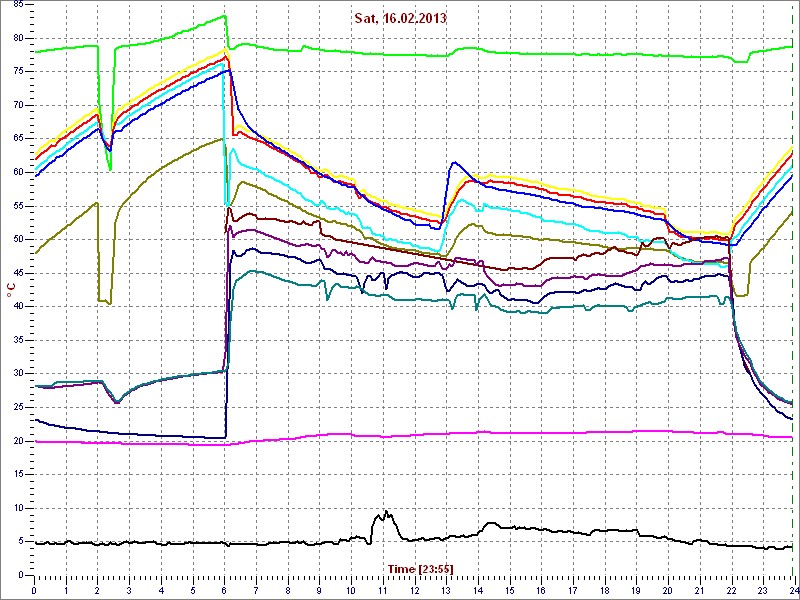Click temperature scale value 40
800x600 pixels.
[18, 307]
